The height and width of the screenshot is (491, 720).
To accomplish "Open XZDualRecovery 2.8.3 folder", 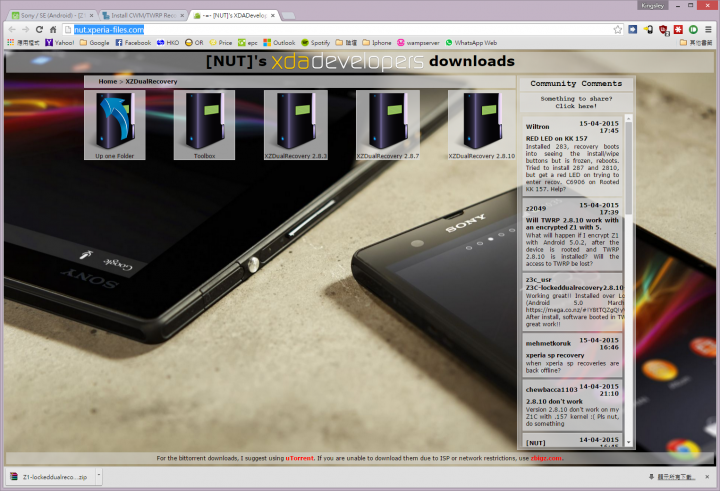I will click(296, 125).
